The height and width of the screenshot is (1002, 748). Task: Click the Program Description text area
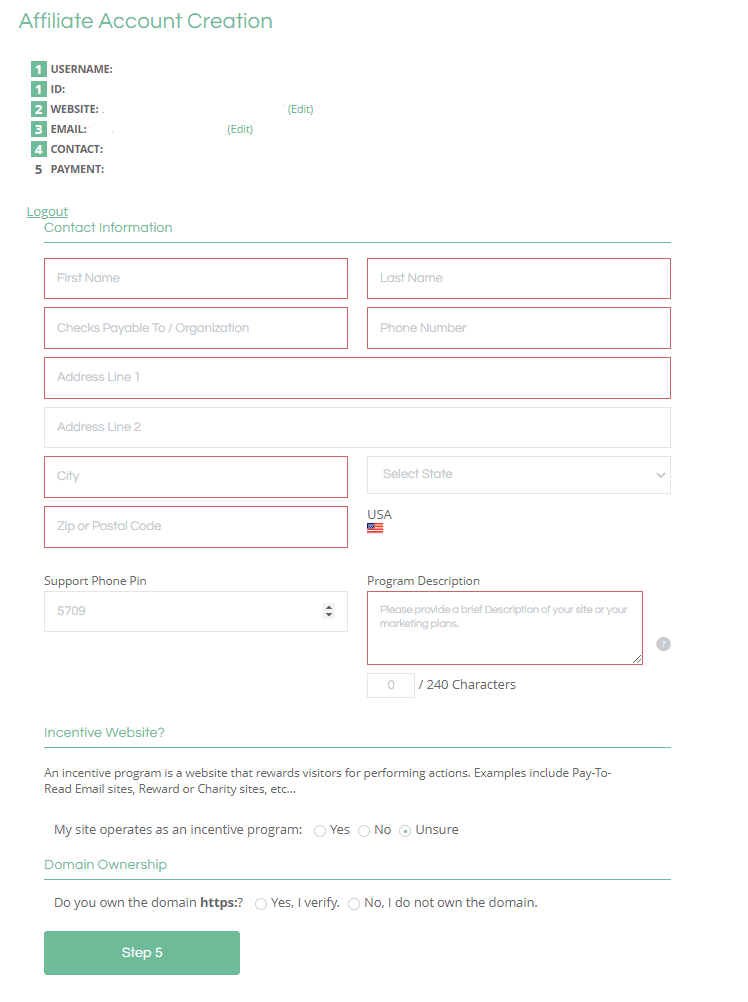(x=504, y=628)
